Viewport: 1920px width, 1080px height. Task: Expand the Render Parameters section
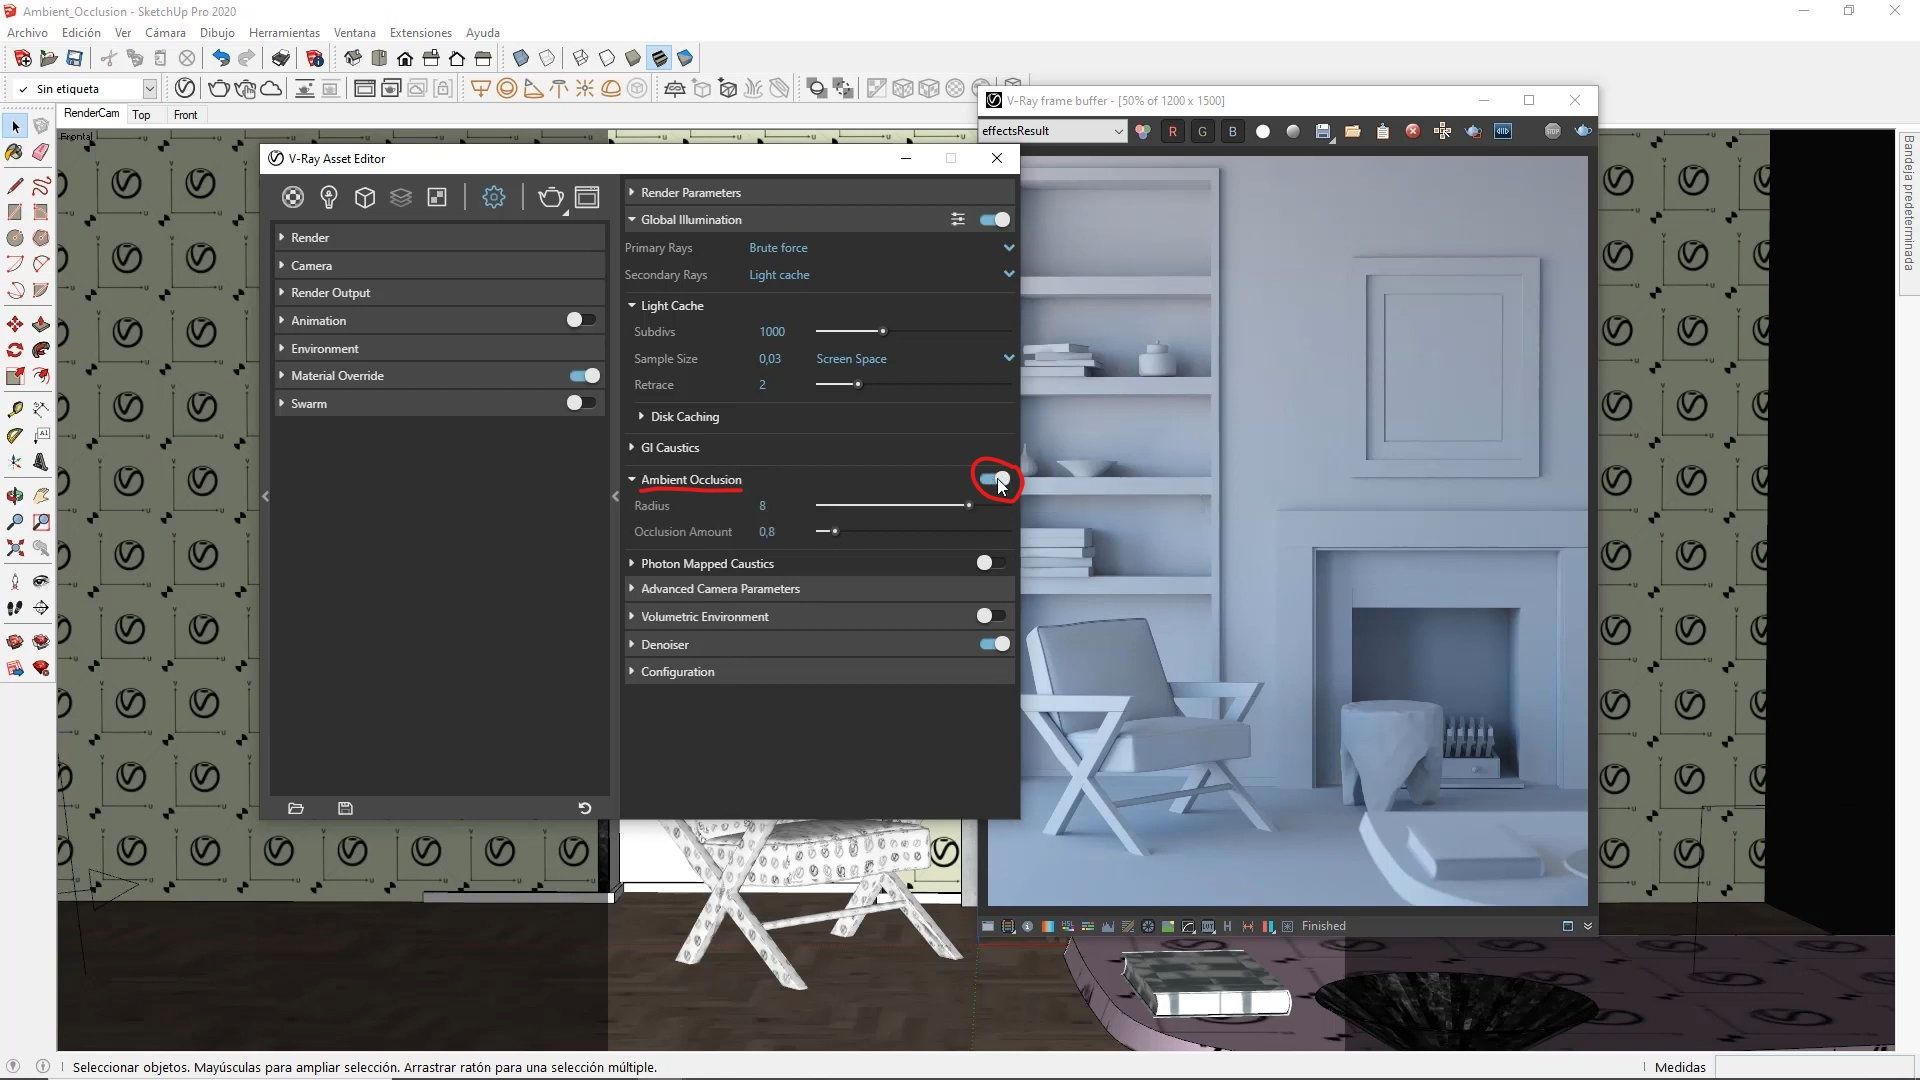(690, 192)
